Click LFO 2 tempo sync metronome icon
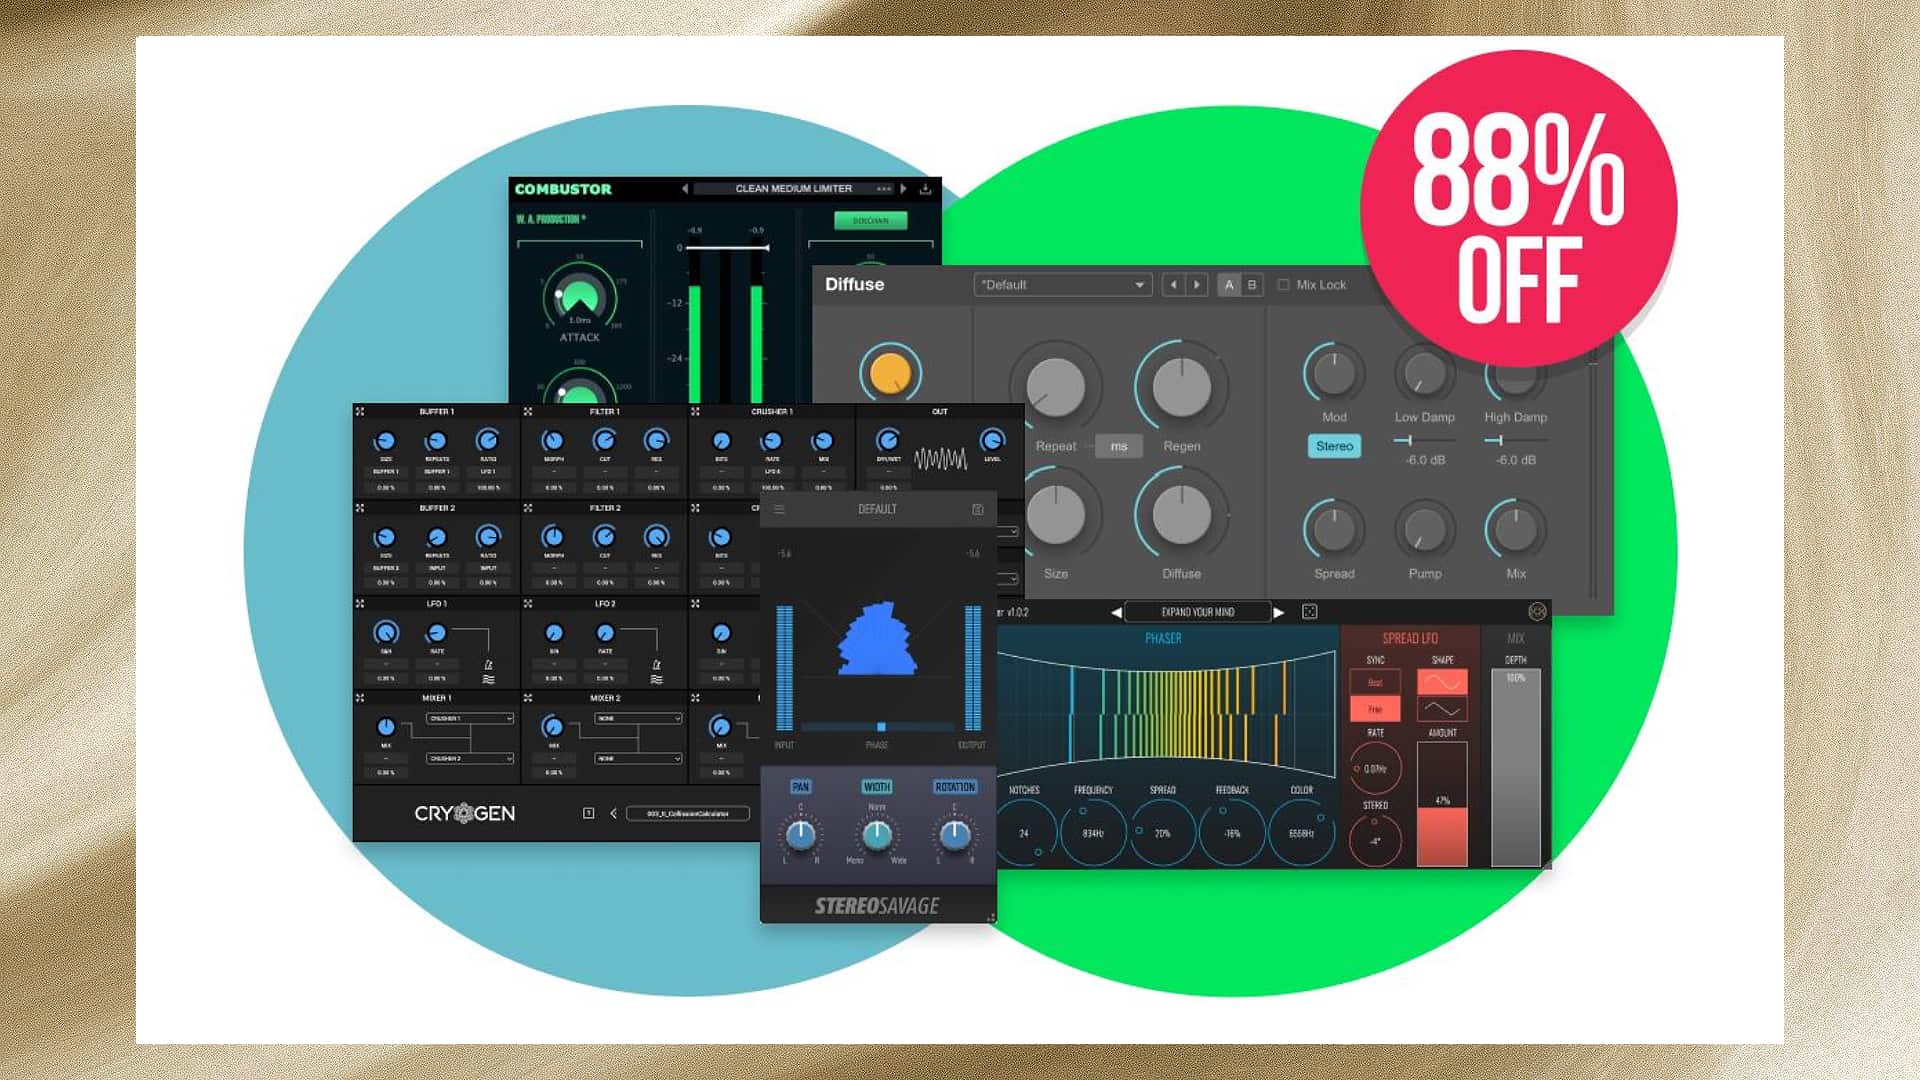 pyautogui.click(x=656, y=665)
